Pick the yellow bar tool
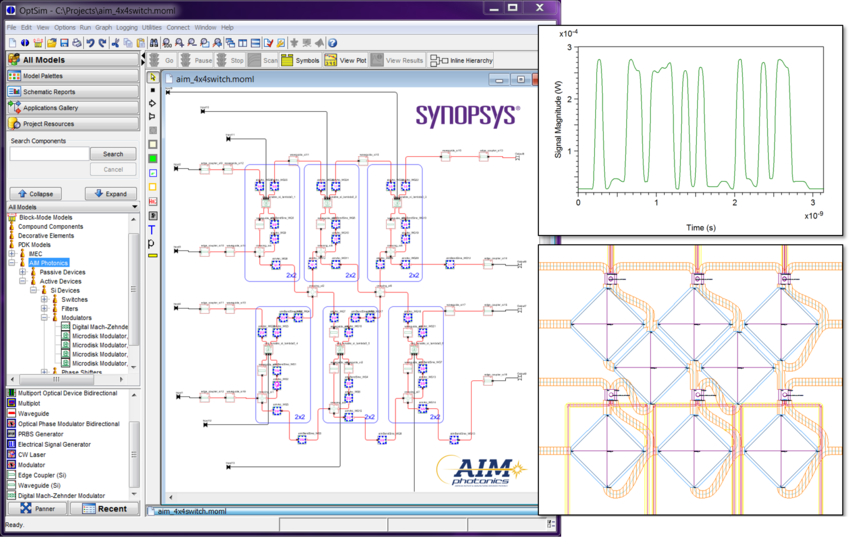 (x=153, y=255)
